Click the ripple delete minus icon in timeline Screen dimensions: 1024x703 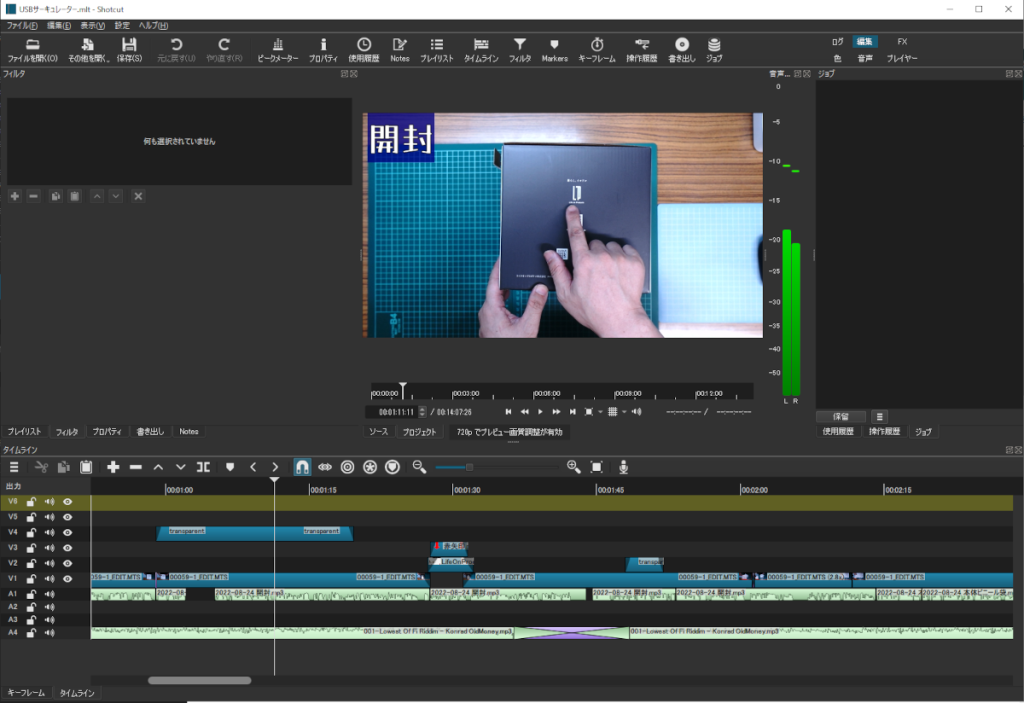pos(136,467)
